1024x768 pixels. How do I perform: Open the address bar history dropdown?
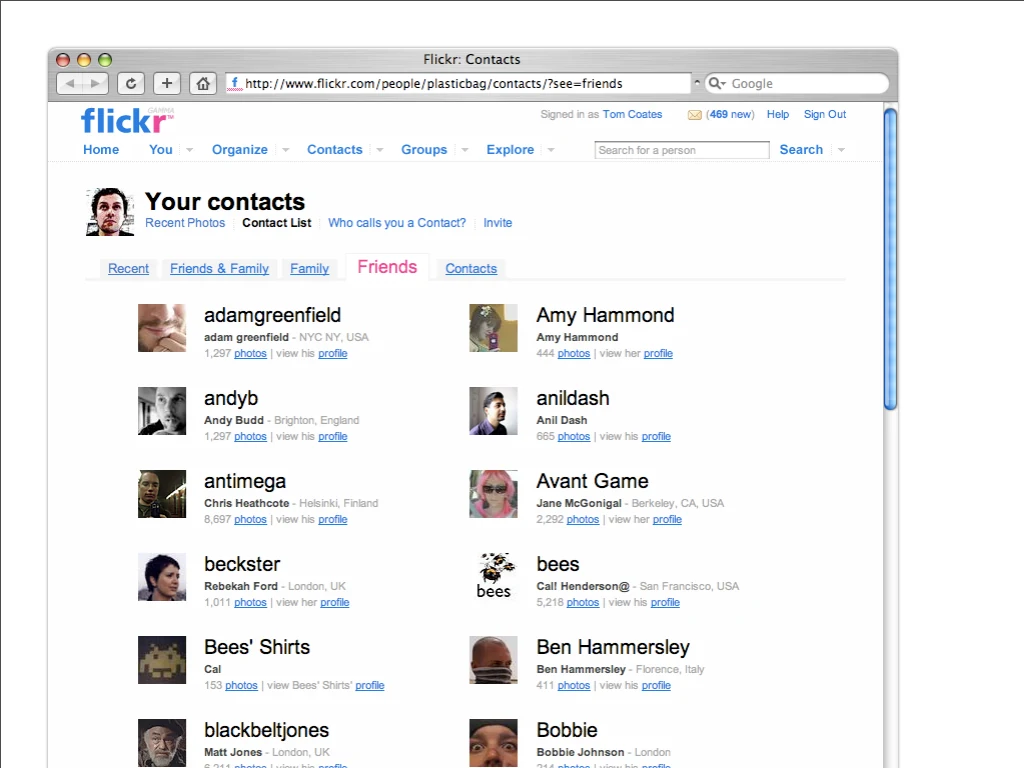[697, 83]
